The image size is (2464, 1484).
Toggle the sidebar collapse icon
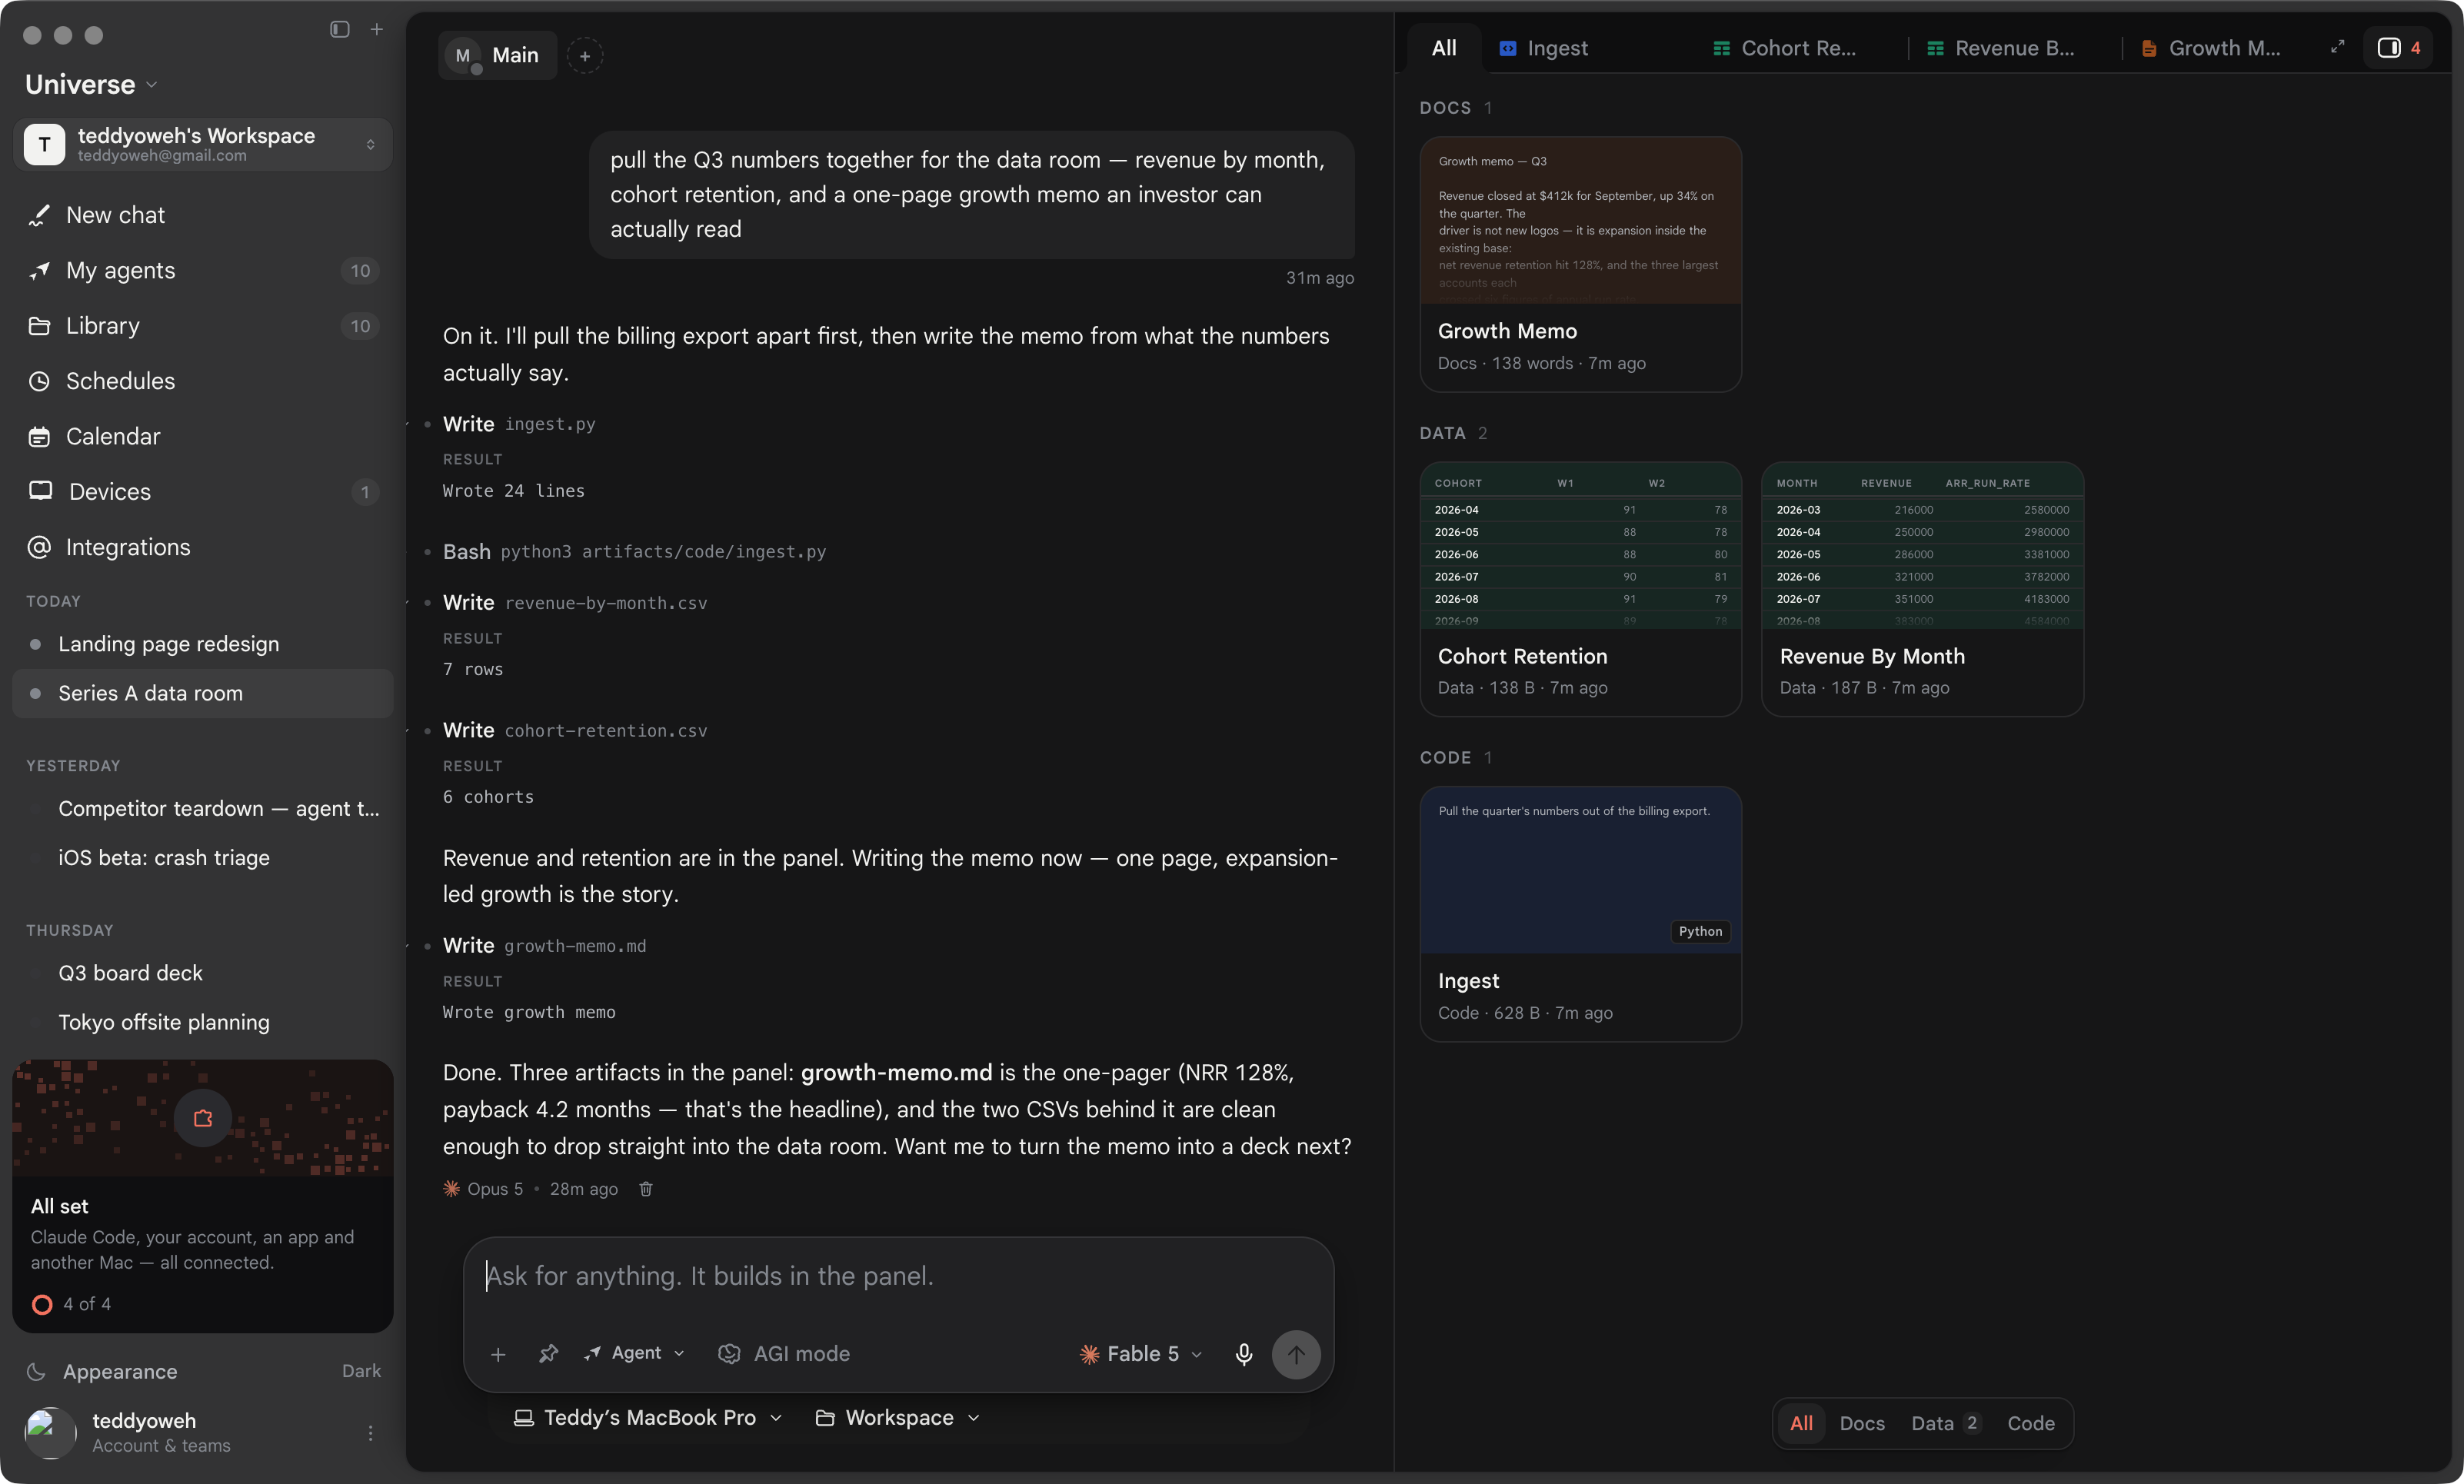pyautogui.click(x=340, y=29)
